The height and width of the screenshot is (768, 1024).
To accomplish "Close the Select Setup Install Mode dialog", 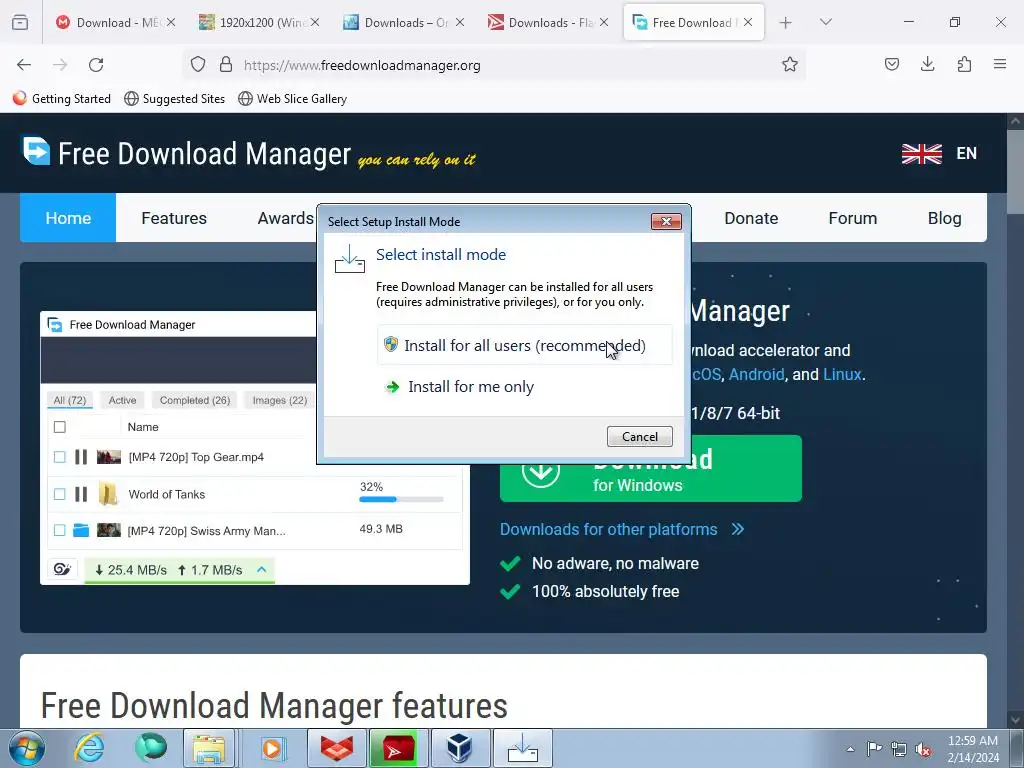I will [666, 221].
